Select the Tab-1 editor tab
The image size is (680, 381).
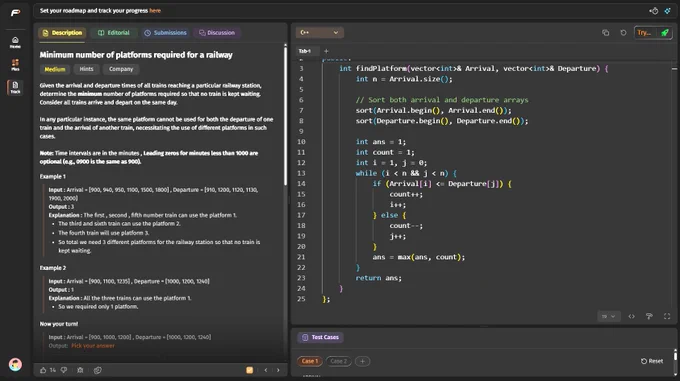tap(305, 51)
